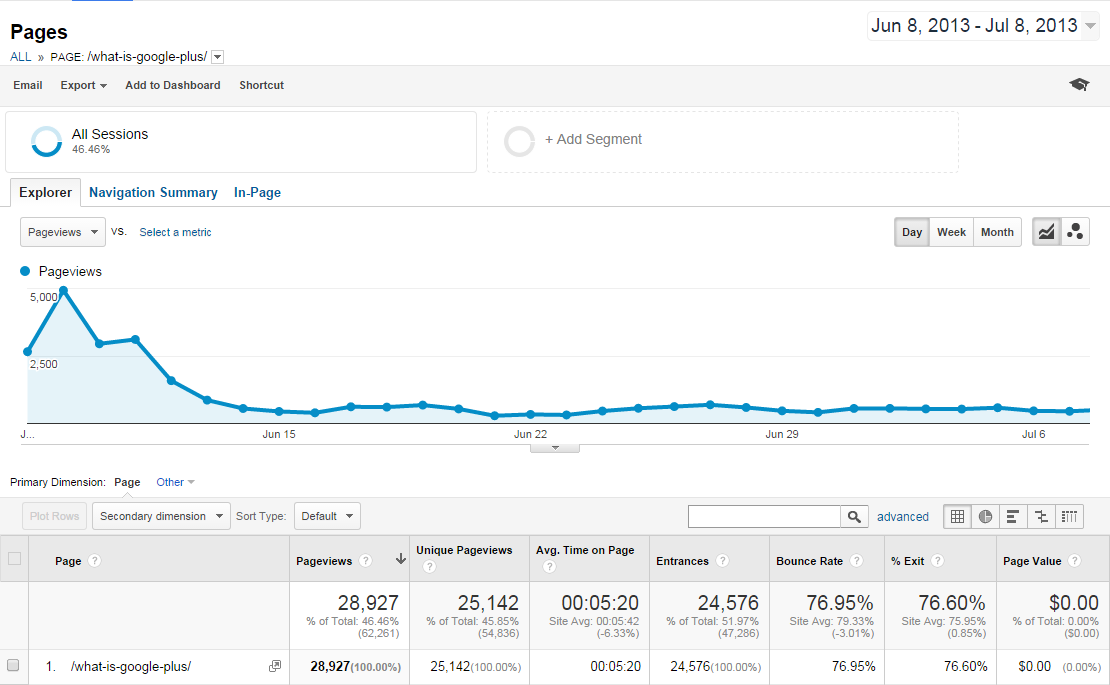
Task: Switch to line chart view icon
Action: click(x=1046, y=231)
